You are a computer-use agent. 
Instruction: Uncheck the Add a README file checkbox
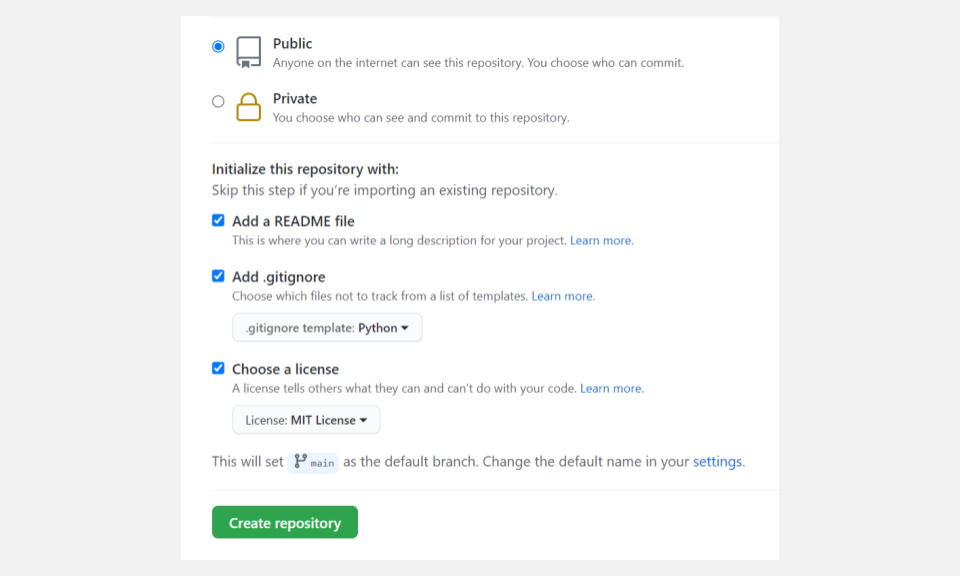click(218, 221)
